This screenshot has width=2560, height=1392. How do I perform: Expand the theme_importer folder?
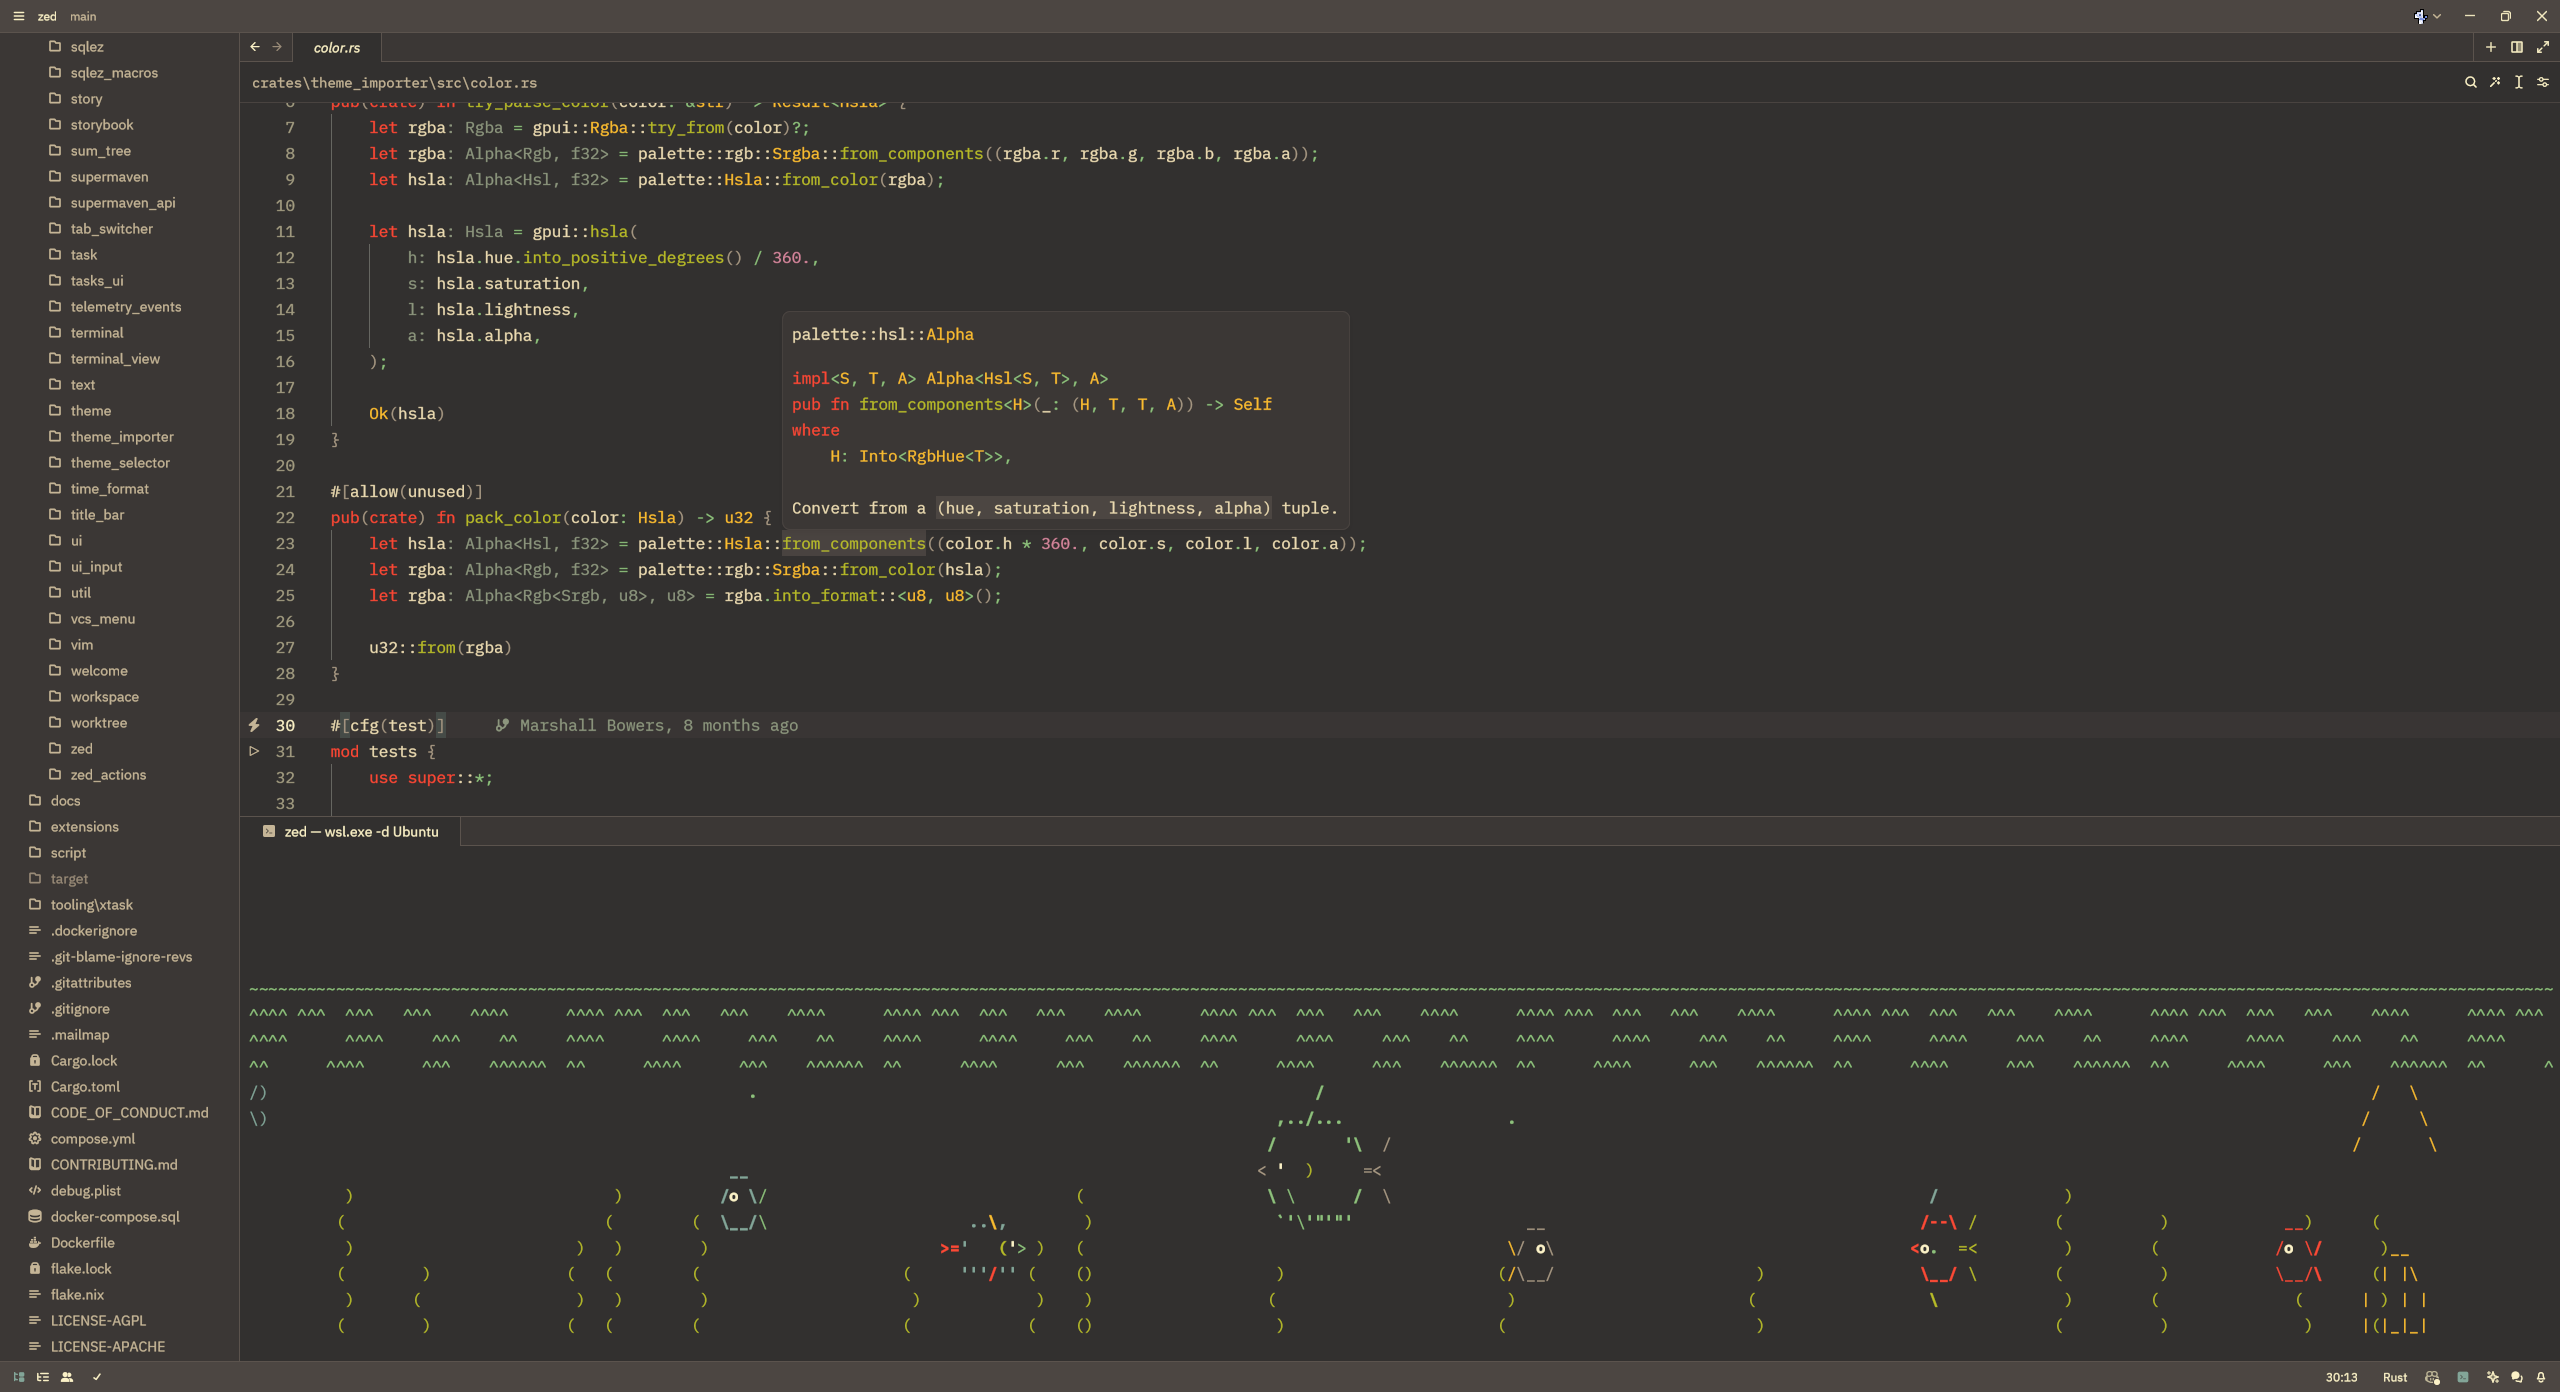pos(120,436)
